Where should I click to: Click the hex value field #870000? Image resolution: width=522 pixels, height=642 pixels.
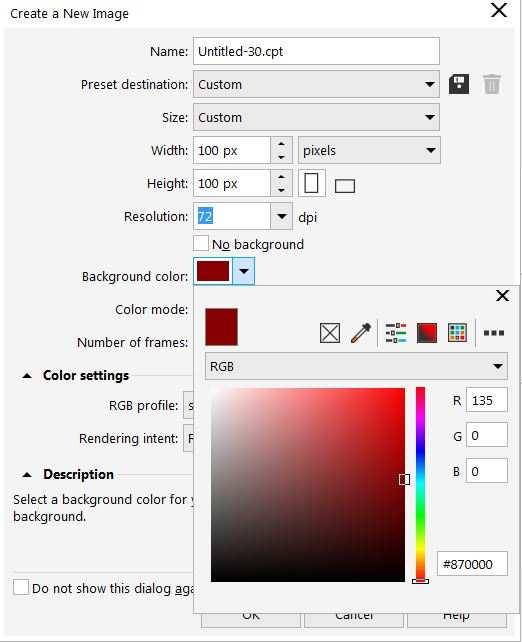click(472, 564)
